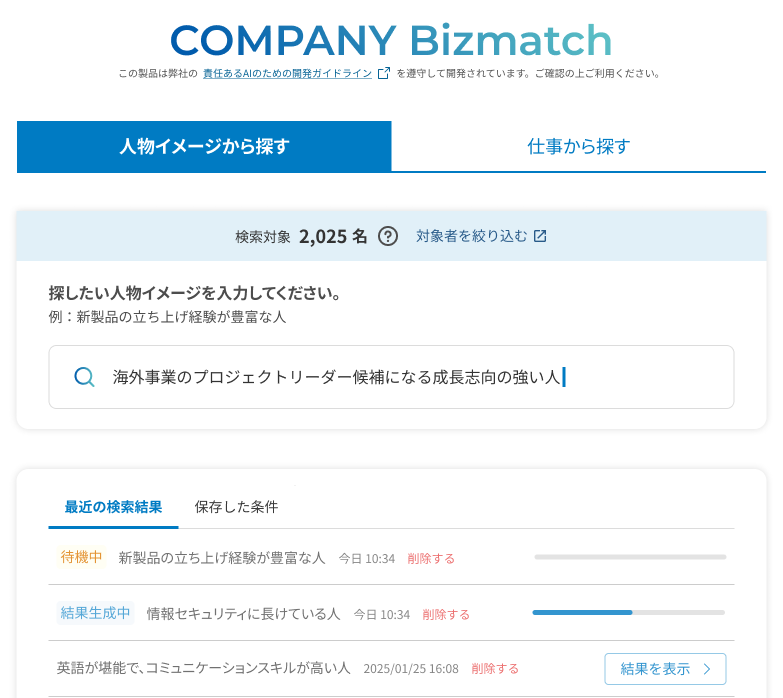Click chevron arrow on 結果を表示 button
Viewport: 783px width, 698px height.
click(x=707, y=669)
